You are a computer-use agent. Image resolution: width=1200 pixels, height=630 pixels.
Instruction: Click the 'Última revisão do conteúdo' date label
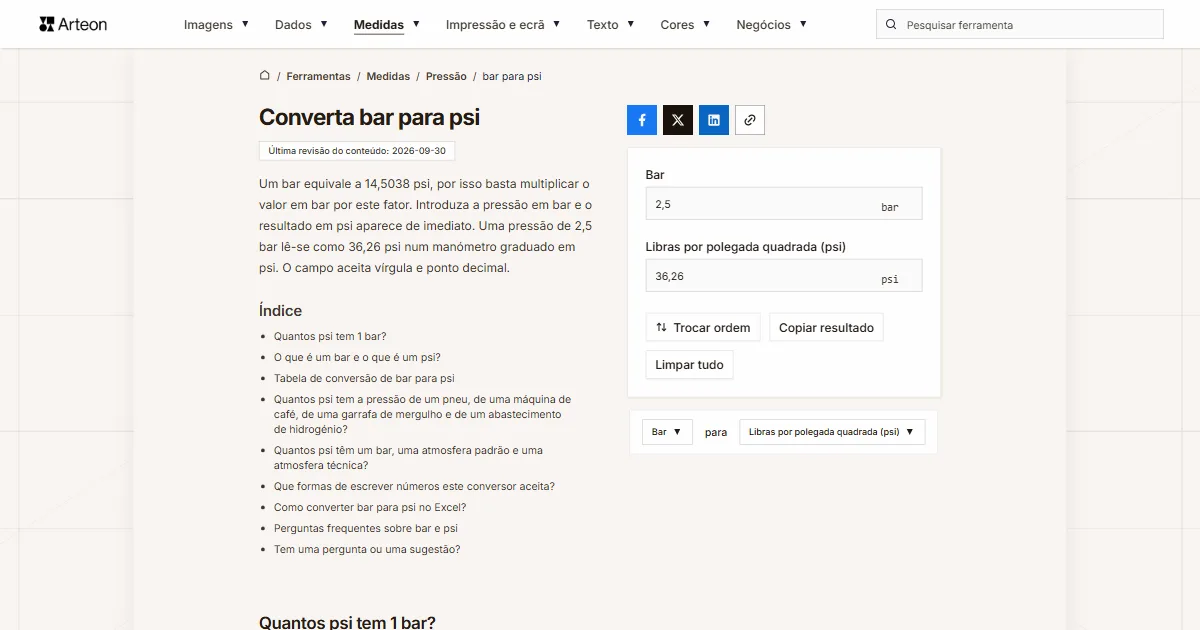coord(357,151)
